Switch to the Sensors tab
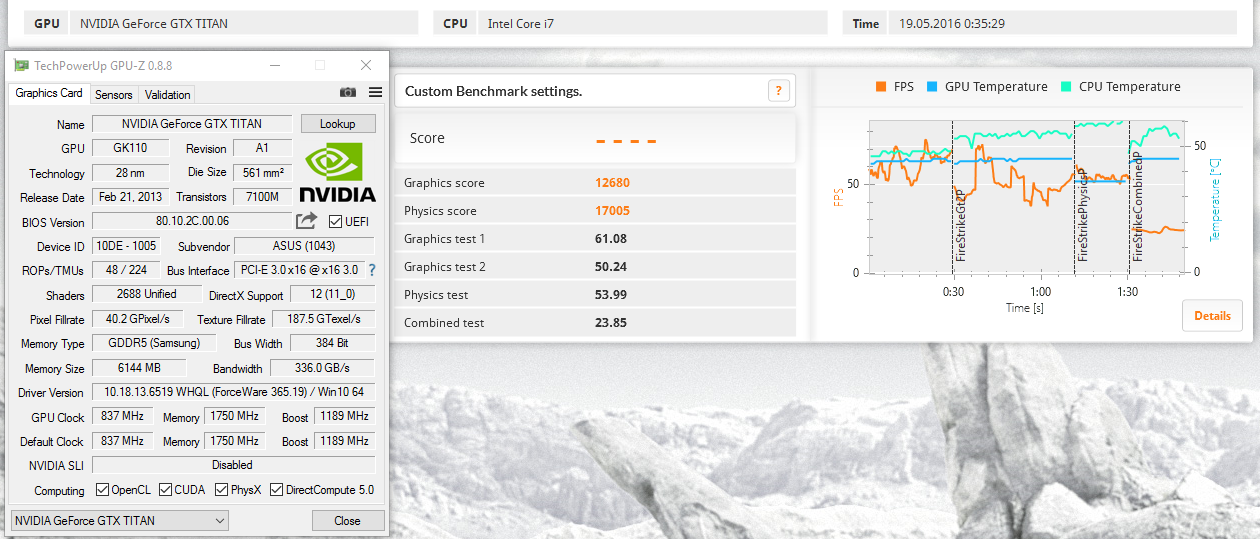1260x539 pixels. (x=113, y=95)
